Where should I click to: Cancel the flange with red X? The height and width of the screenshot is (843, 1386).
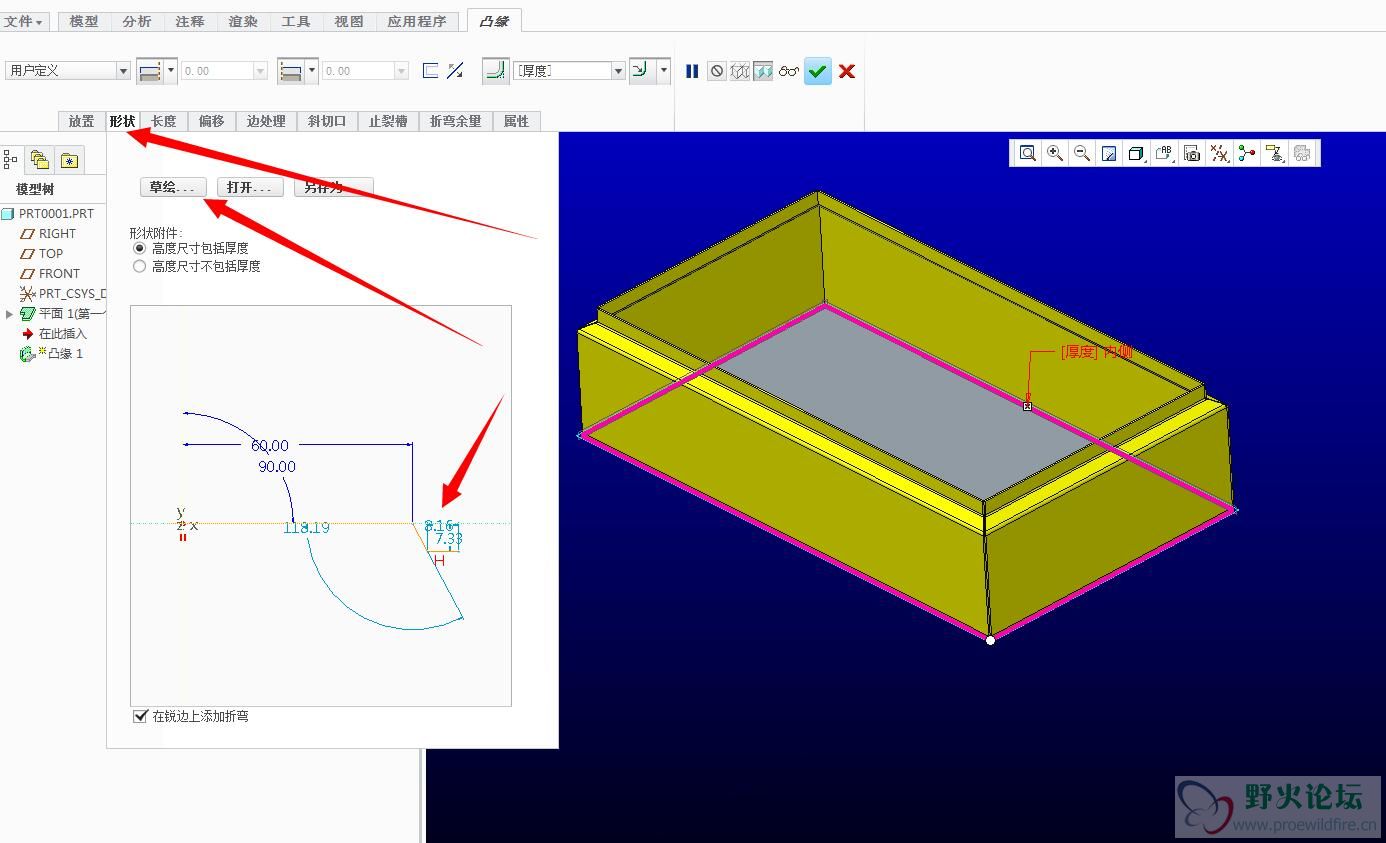tap(847, 71)
